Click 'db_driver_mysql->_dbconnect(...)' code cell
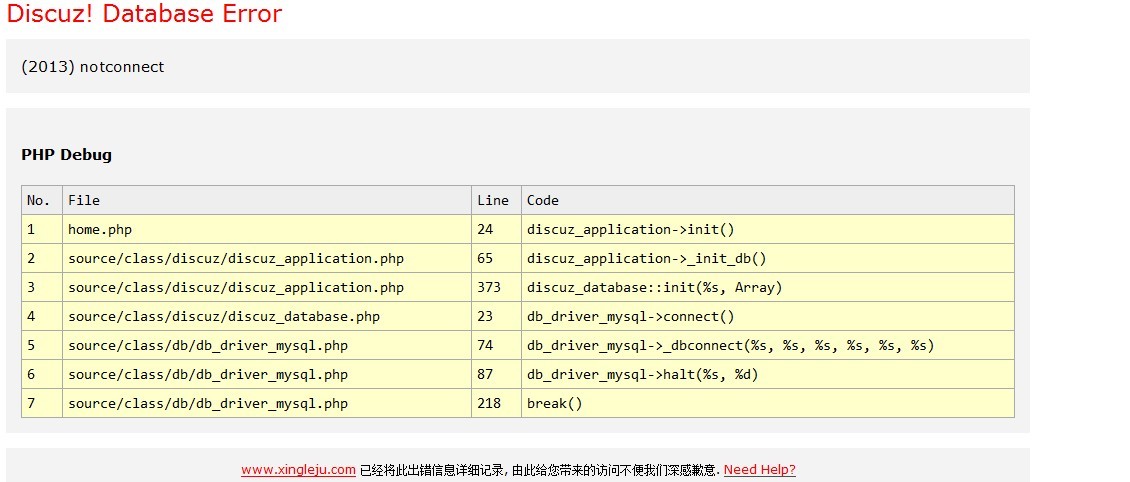This screenshot has height=482, width=1130. 768,345
